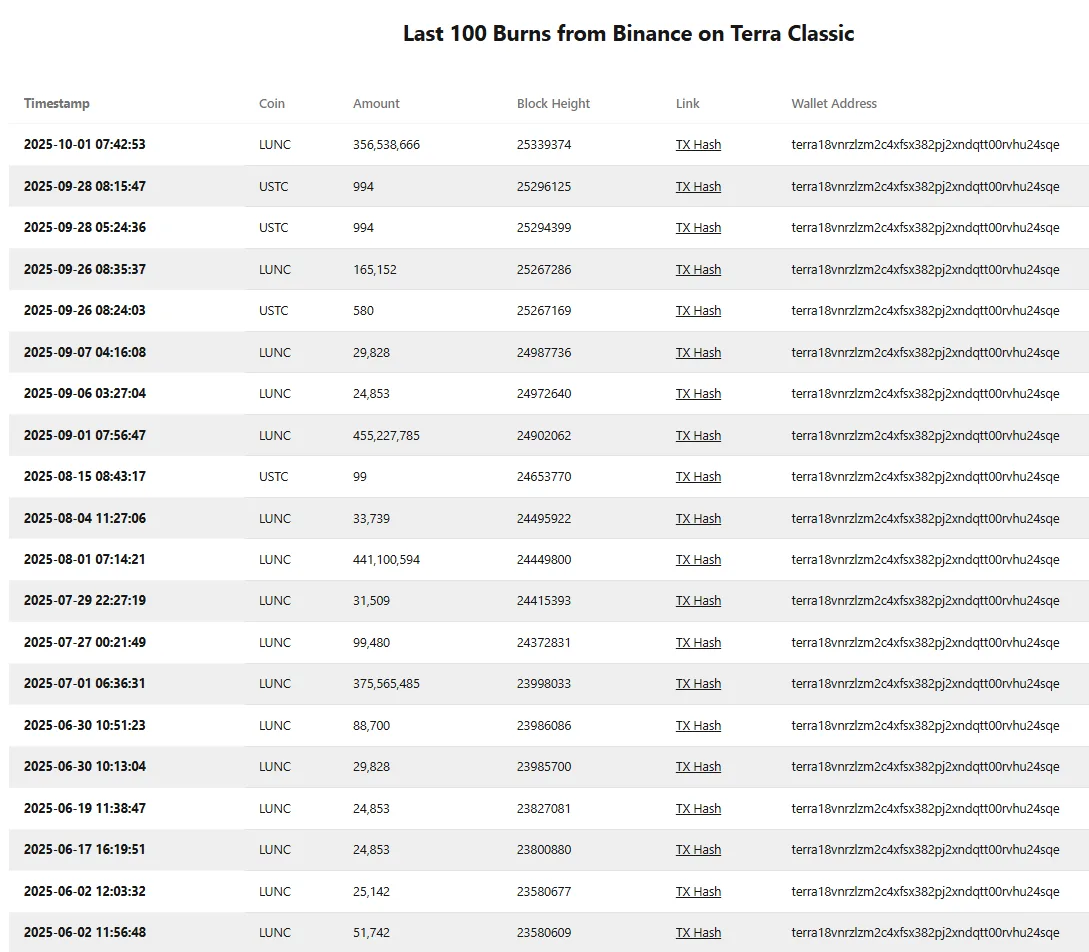1089x952 pixels.
Task: Open TX Hash for block 23998033
Action: tap(698, 684)
